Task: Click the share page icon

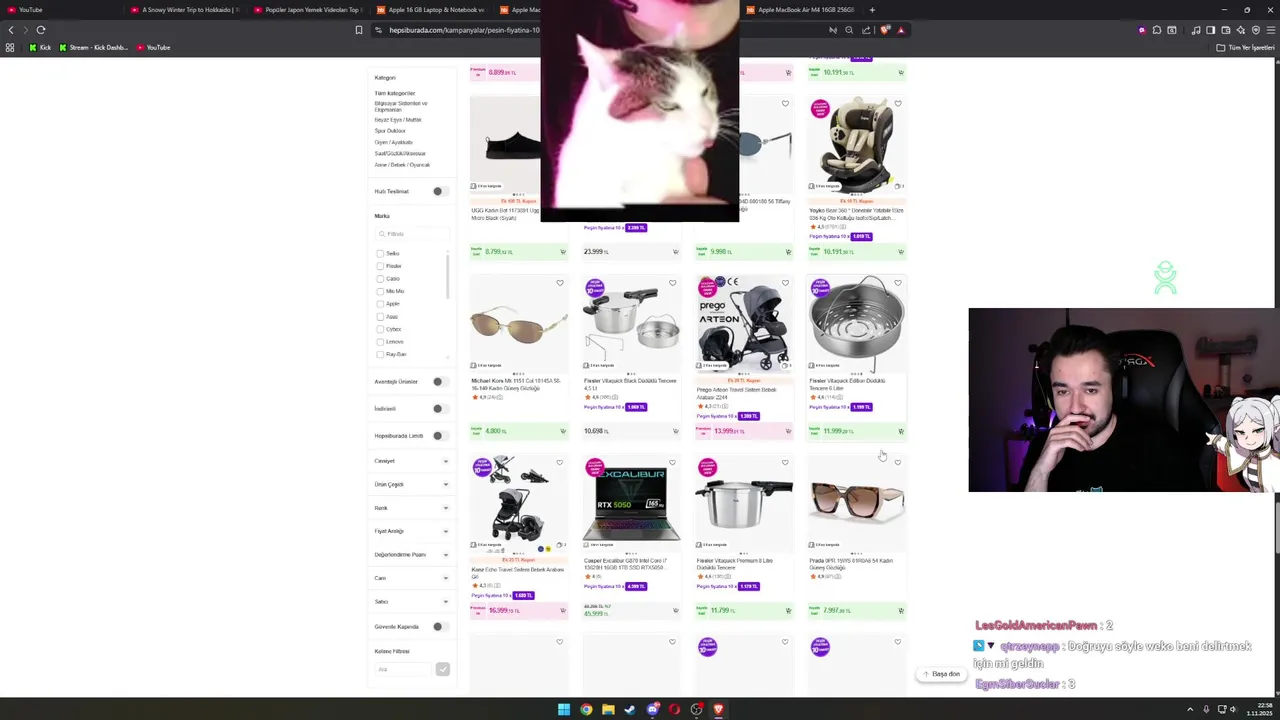Action: (x=866, y=30)
